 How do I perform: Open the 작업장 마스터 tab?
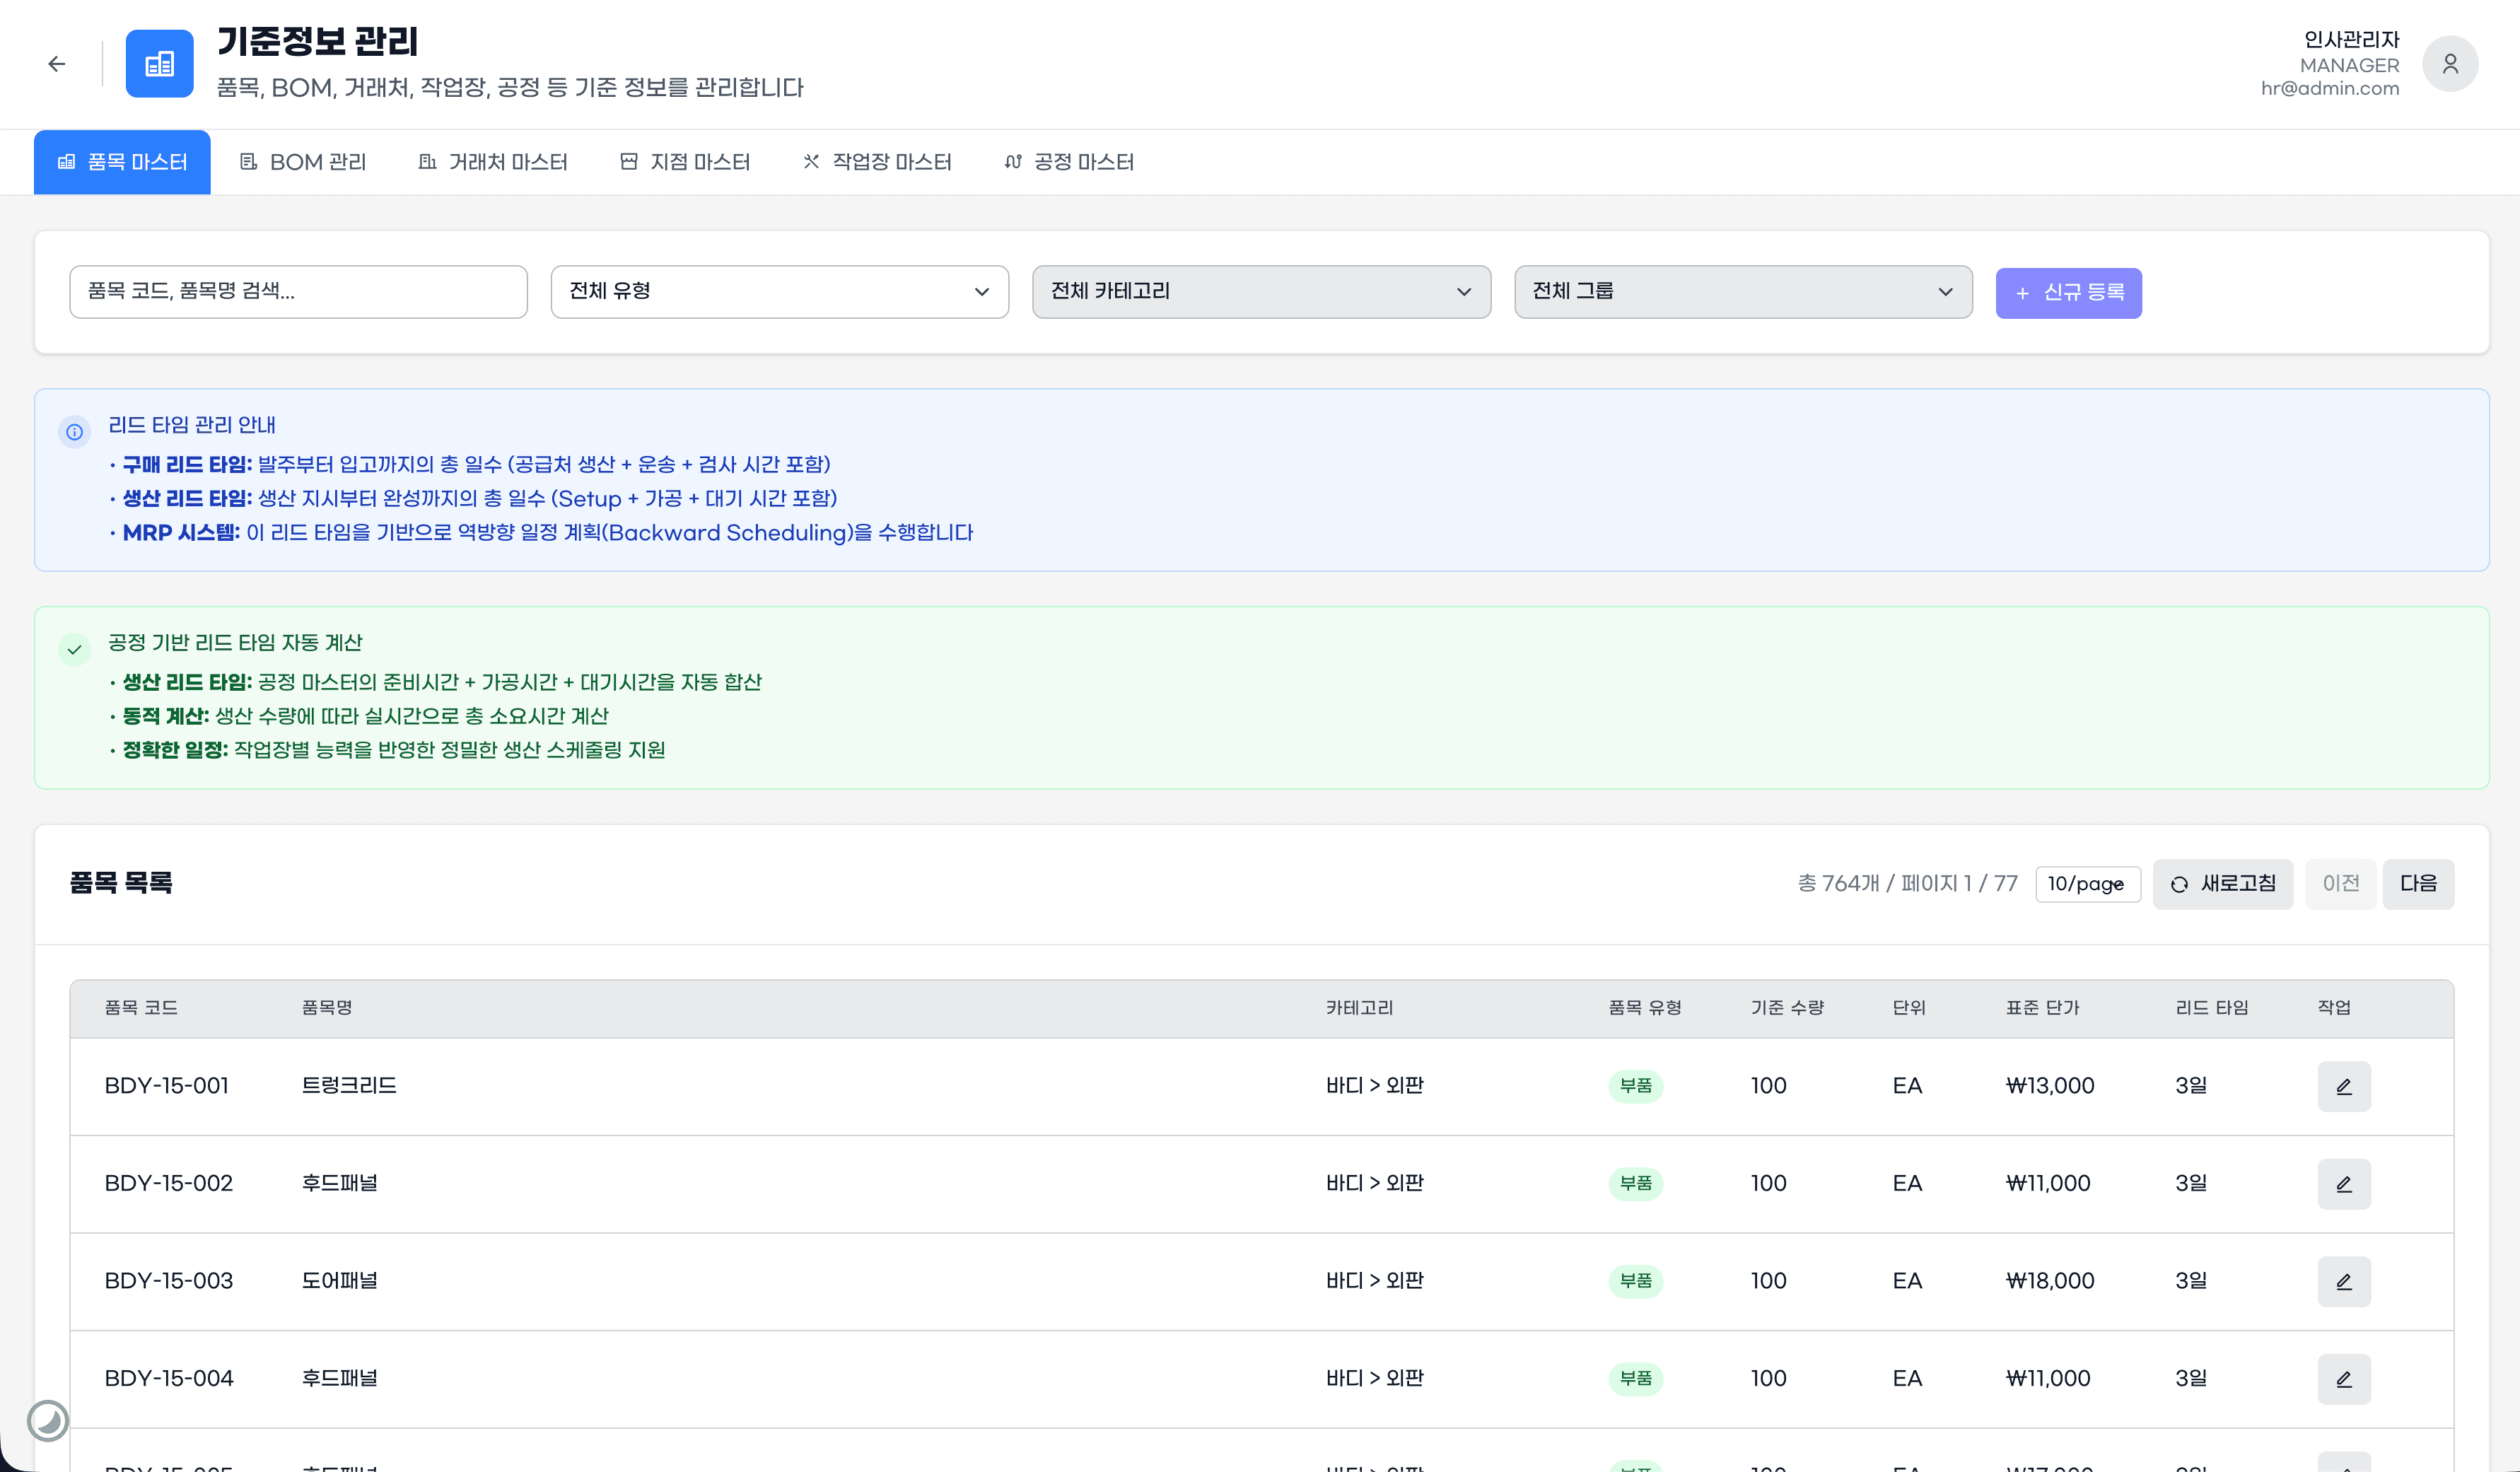[x=877, y=162]
